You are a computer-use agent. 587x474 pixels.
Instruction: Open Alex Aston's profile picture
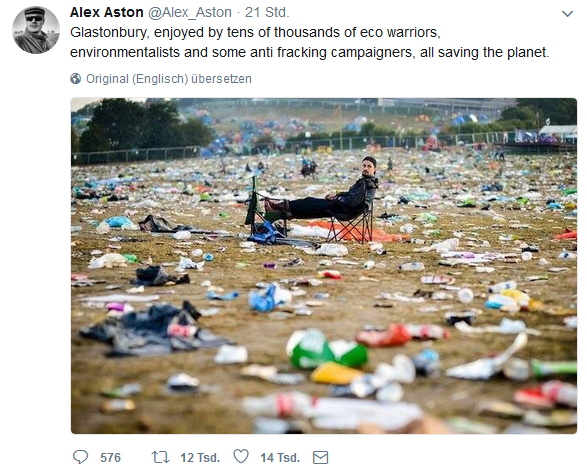click(36, 30)
